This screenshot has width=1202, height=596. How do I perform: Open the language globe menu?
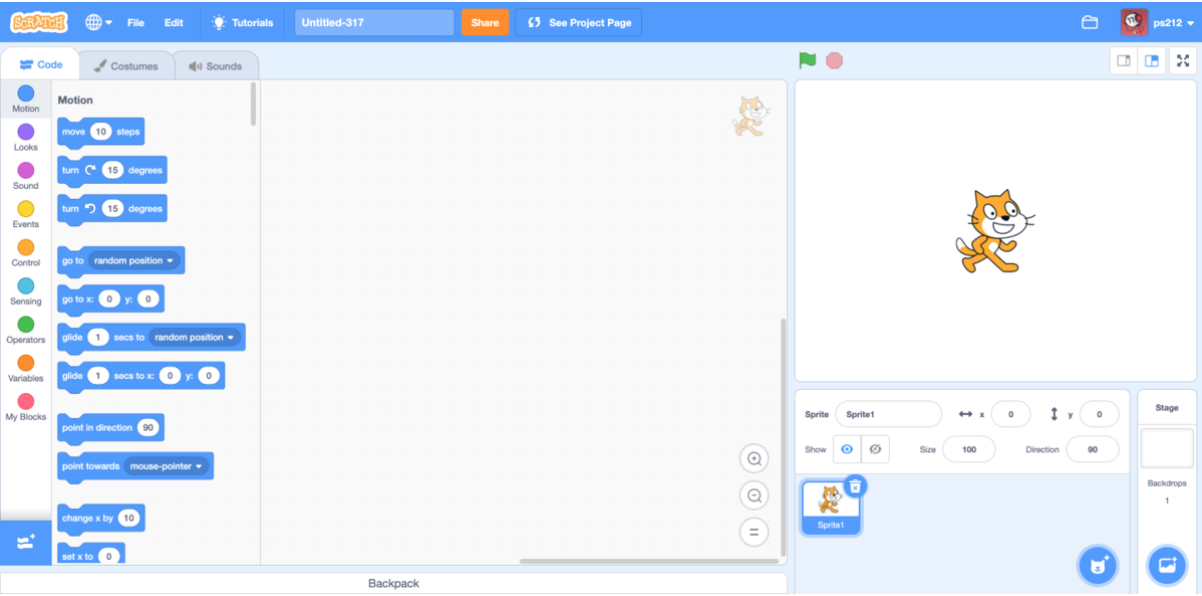[x=98, y=22]
